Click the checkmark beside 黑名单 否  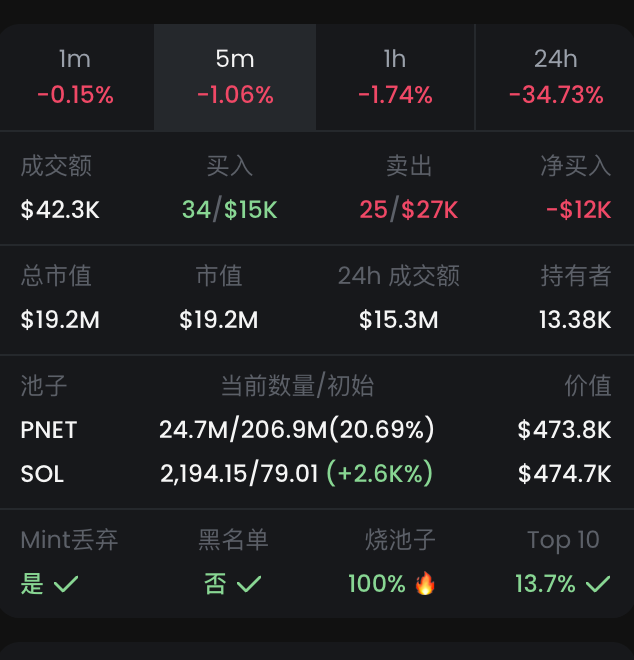pyautogui.click(x=249, y=584)
